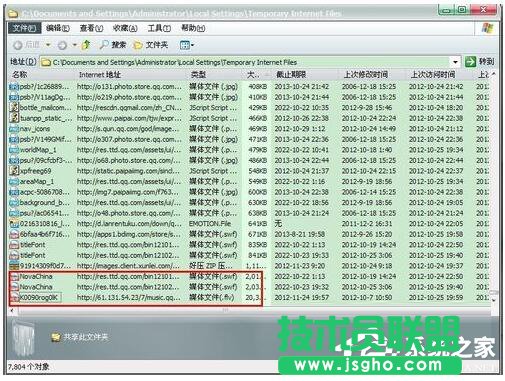Click the 2012-11-24 19:57 expiry date cell
Image resolution: width=505 pixels, height=381 pixels.
[x=302, y=297]
